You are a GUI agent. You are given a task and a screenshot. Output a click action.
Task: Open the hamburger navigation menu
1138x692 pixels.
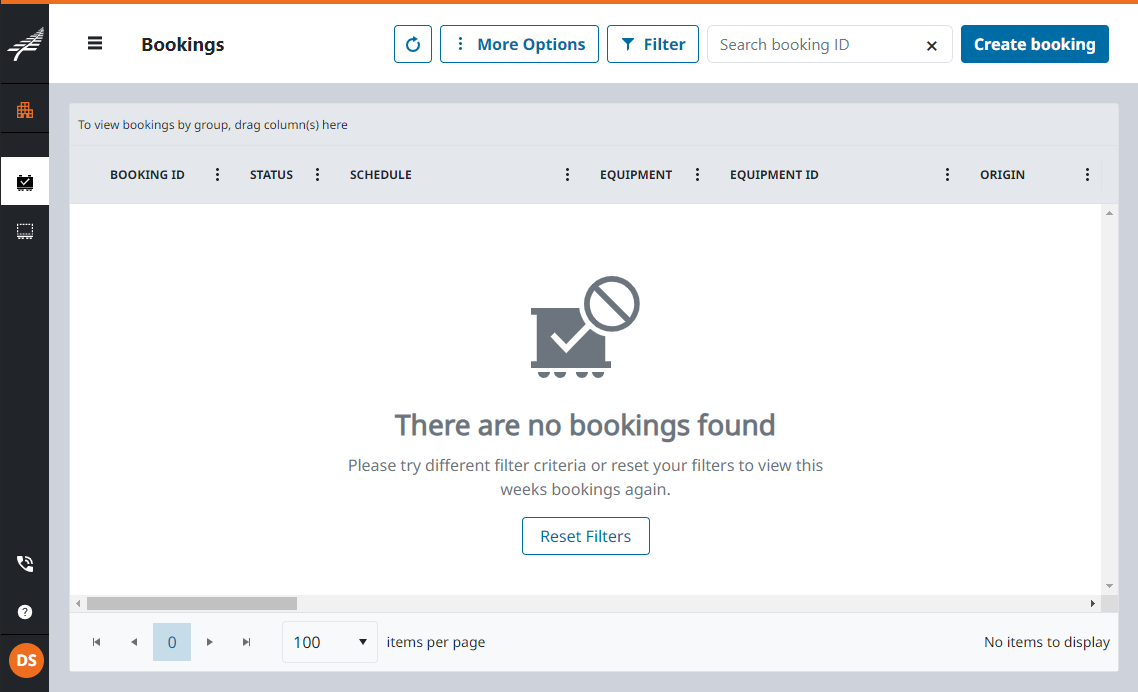pos(95,43)
